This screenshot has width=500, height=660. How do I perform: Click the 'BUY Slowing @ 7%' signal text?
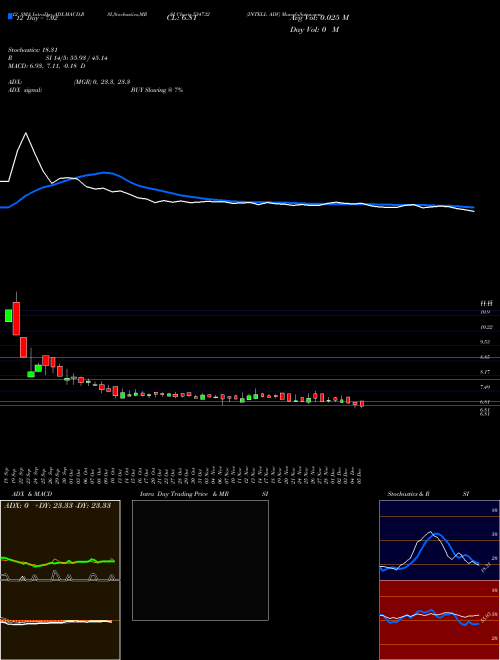coord(157,90)
